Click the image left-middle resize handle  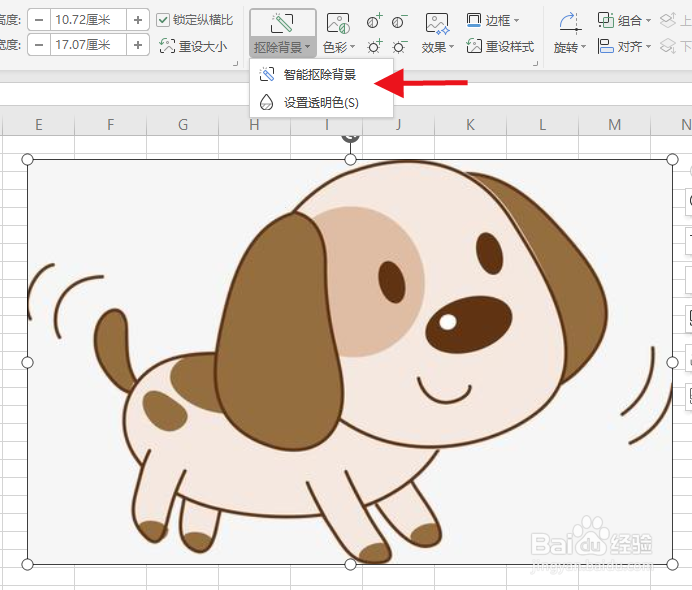point(27,362)
